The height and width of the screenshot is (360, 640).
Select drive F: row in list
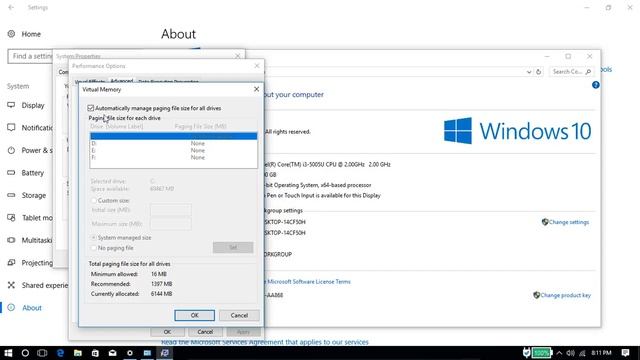coord(173,157)
